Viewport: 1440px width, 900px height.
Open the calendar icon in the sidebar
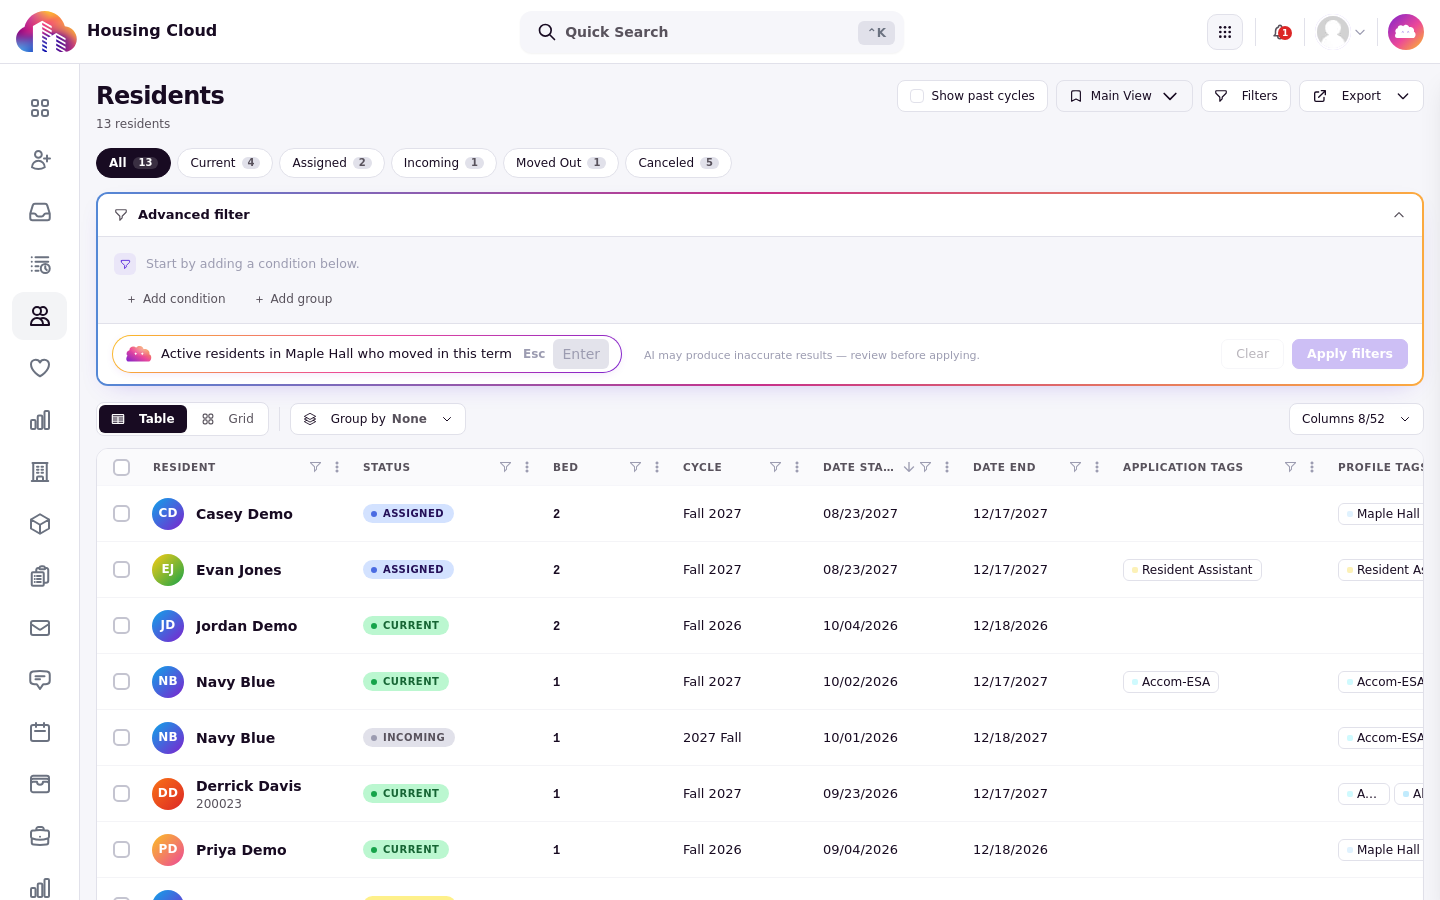[40, 732]
